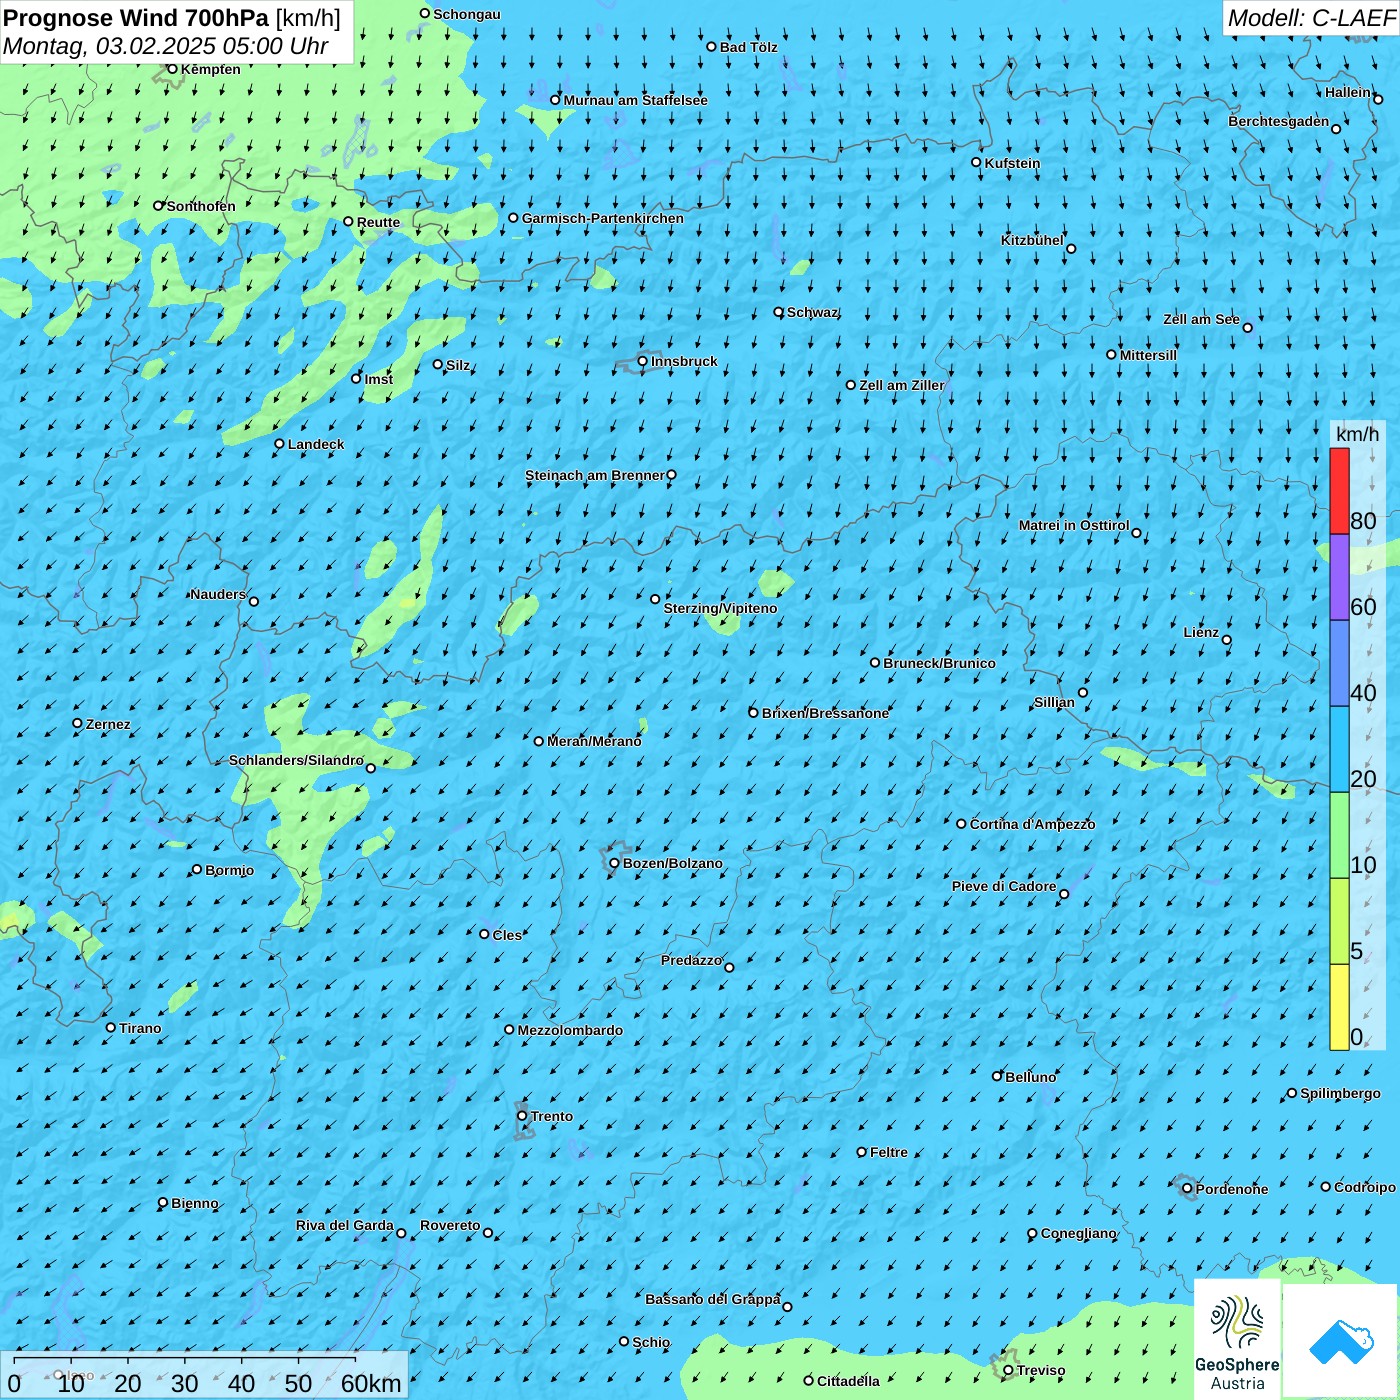Click the legend value '20'

point(1363,778)
